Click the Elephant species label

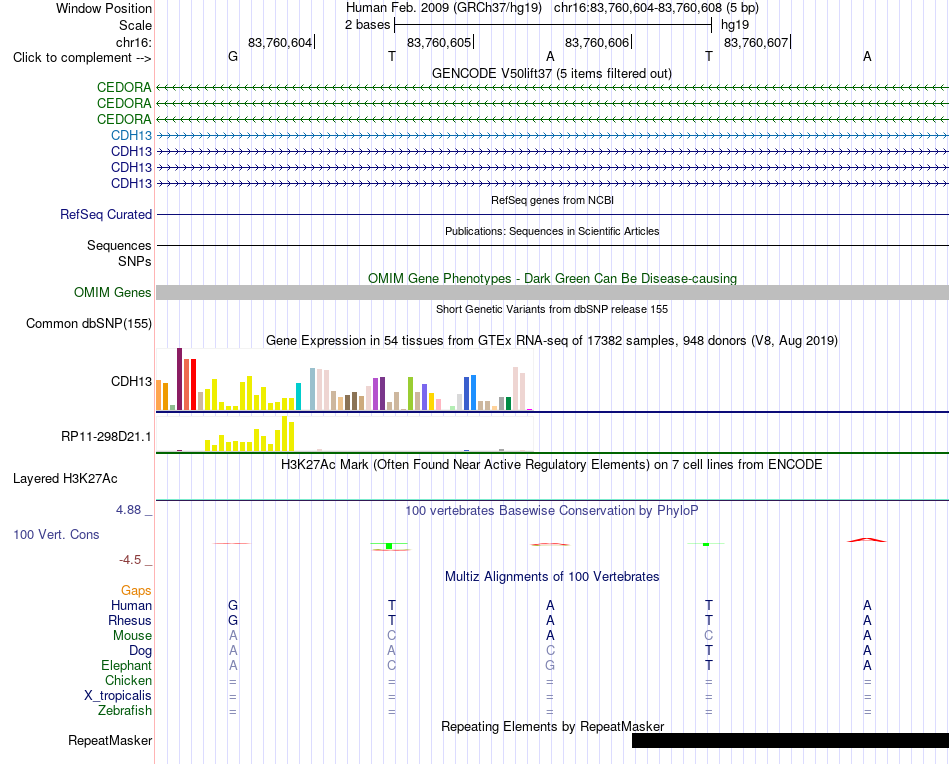tap(127, 665)
